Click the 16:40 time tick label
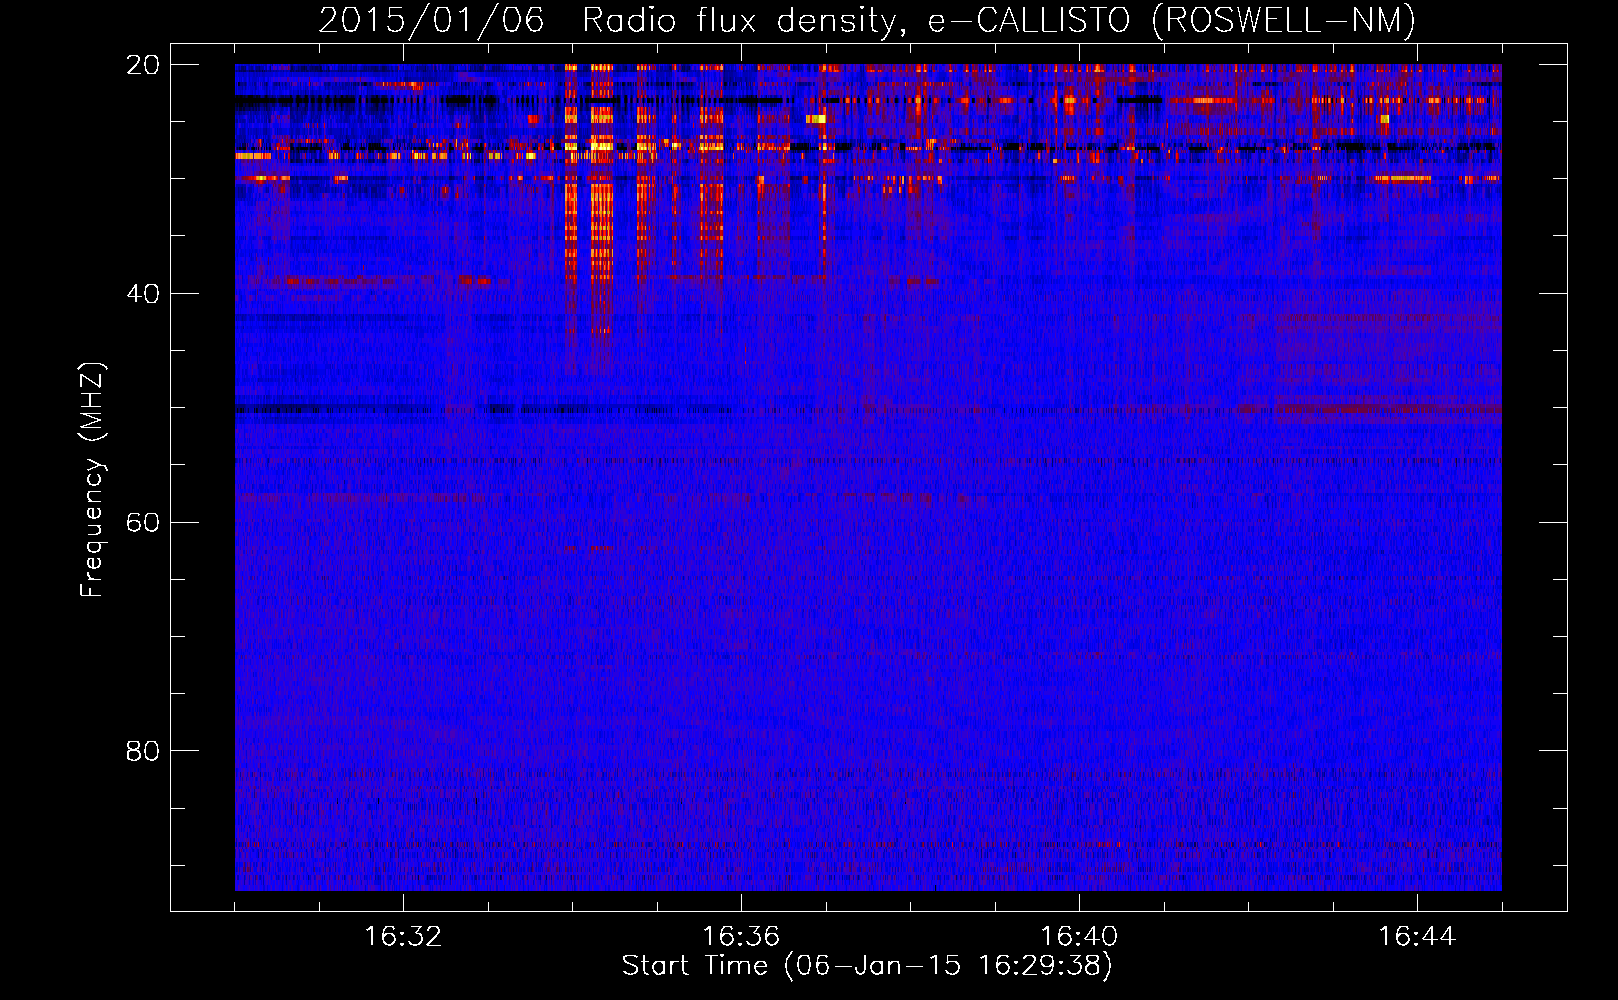The image size is (1618, 1000). [1079, 937]
